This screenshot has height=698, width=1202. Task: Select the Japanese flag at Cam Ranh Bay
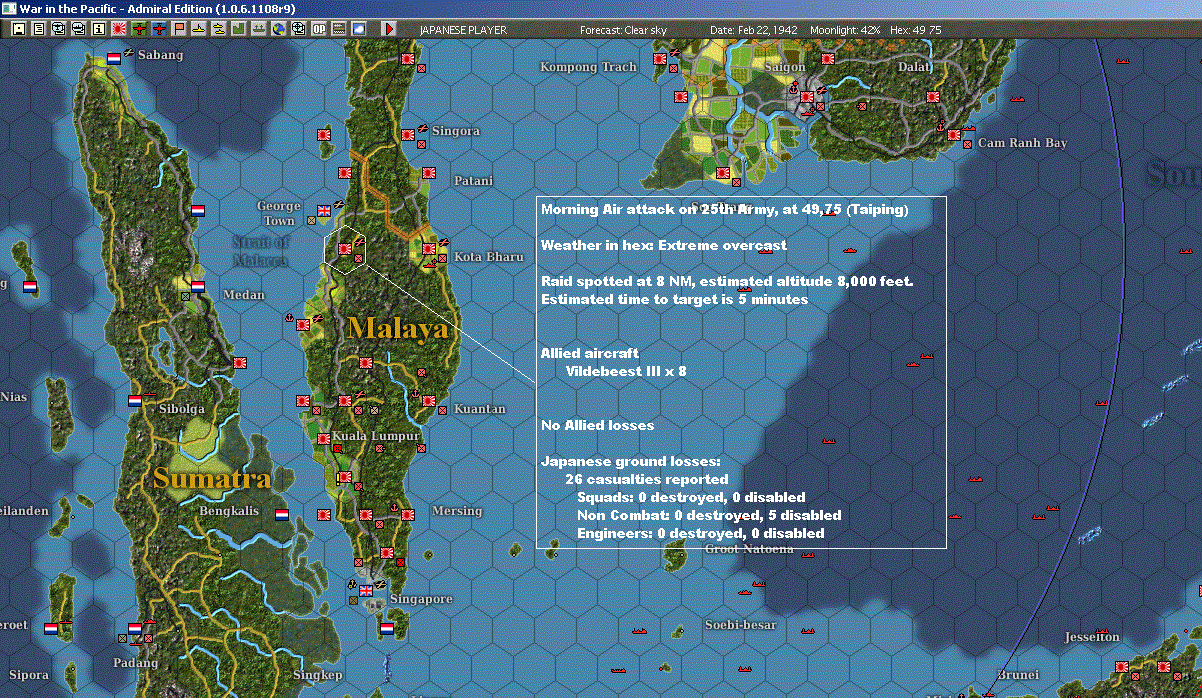tap(953, 134)
